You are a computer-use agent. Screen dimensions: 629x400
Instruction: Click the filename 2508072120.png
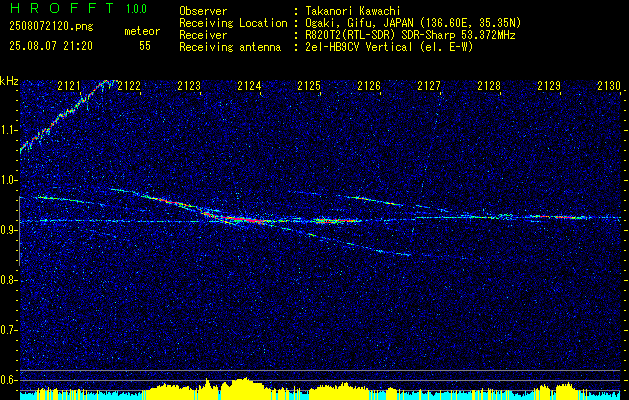(x=51, y=26)
